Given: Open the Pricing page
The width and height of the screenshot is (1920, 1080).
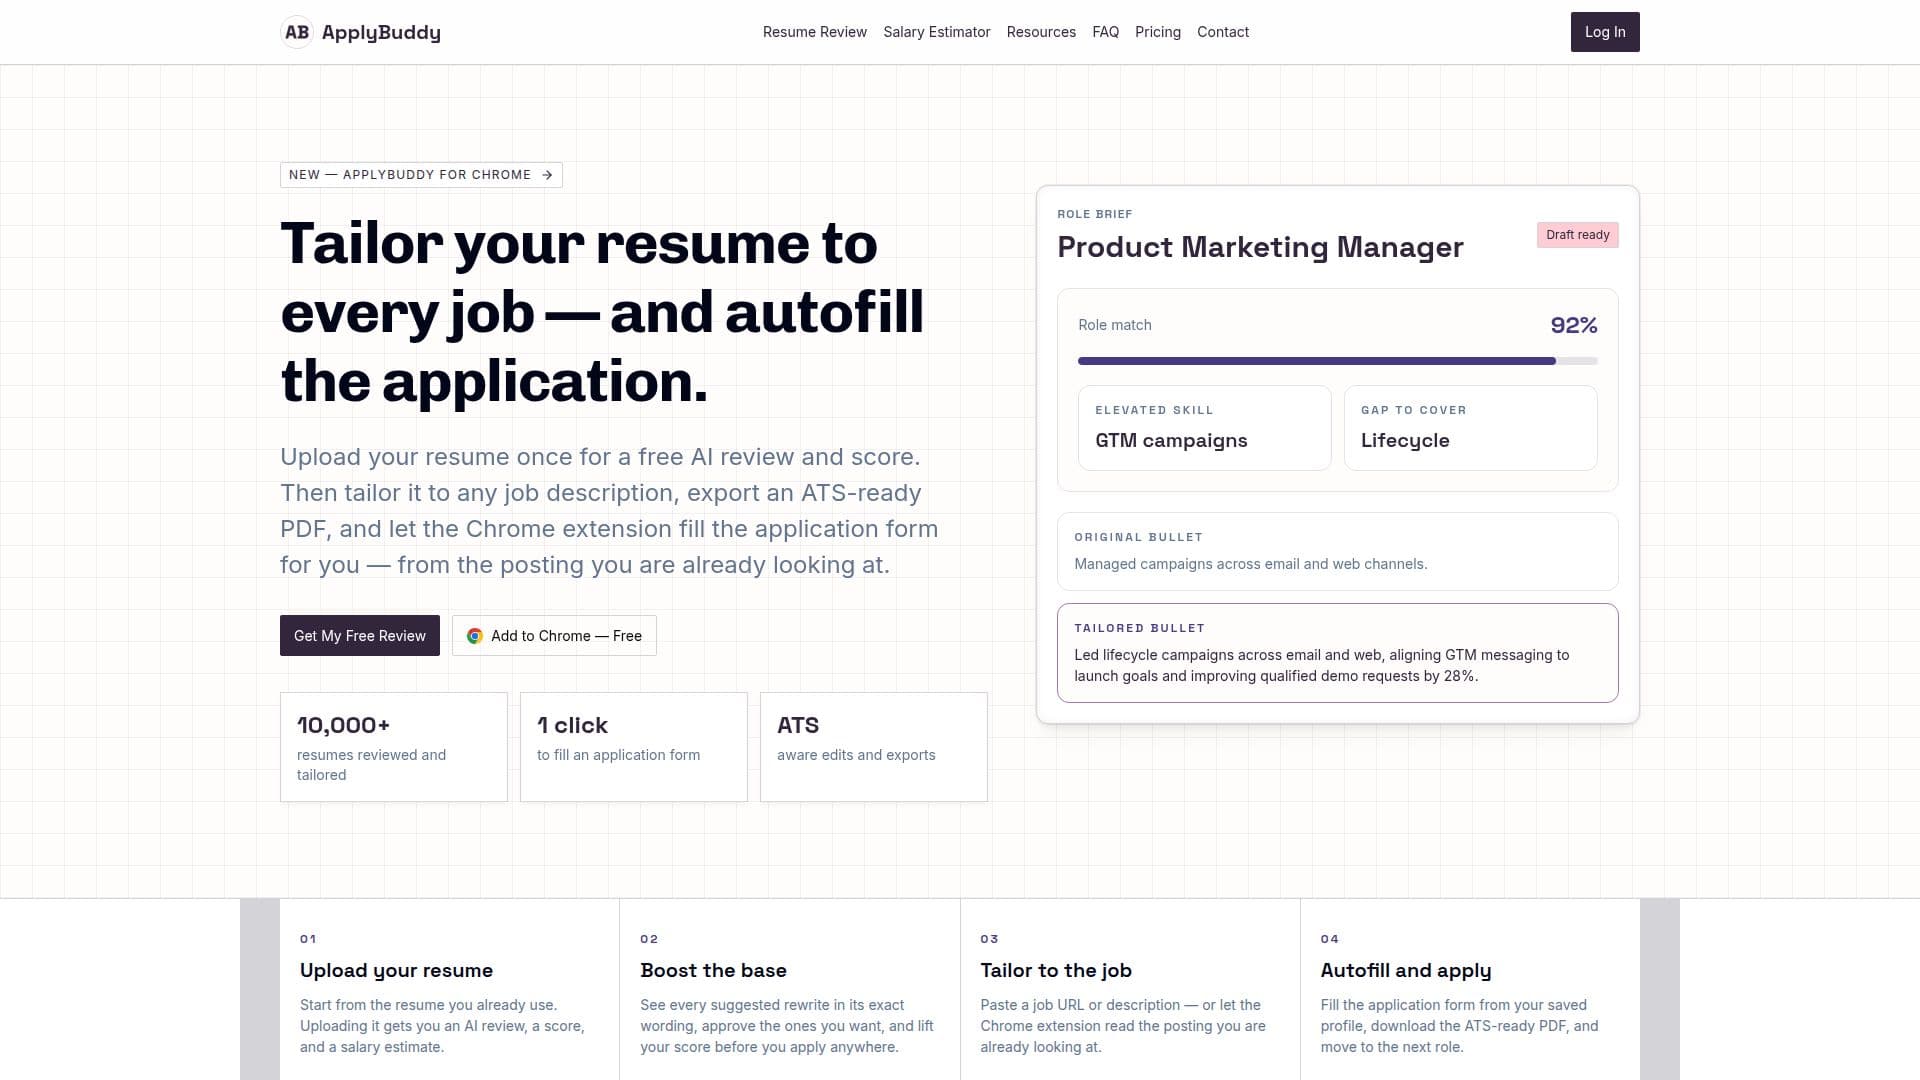Looking at the screenshot, I should pyautogui.click(x=1157, y=32).
